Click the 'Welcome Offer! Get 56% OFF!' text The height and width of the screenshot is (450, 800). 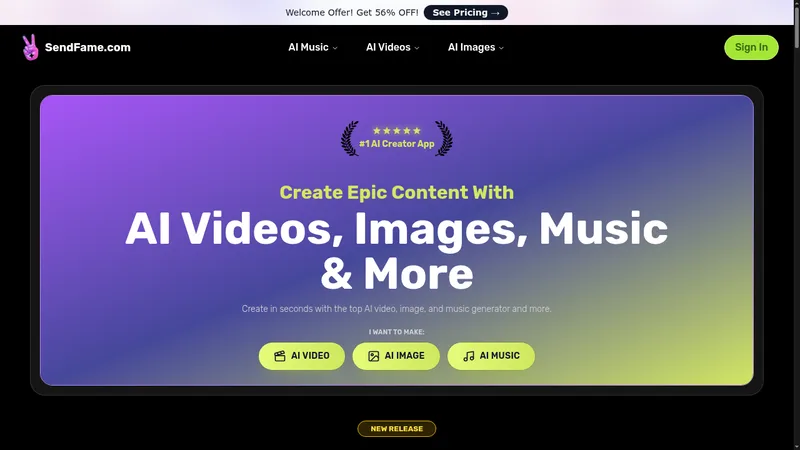coord(352,13)
